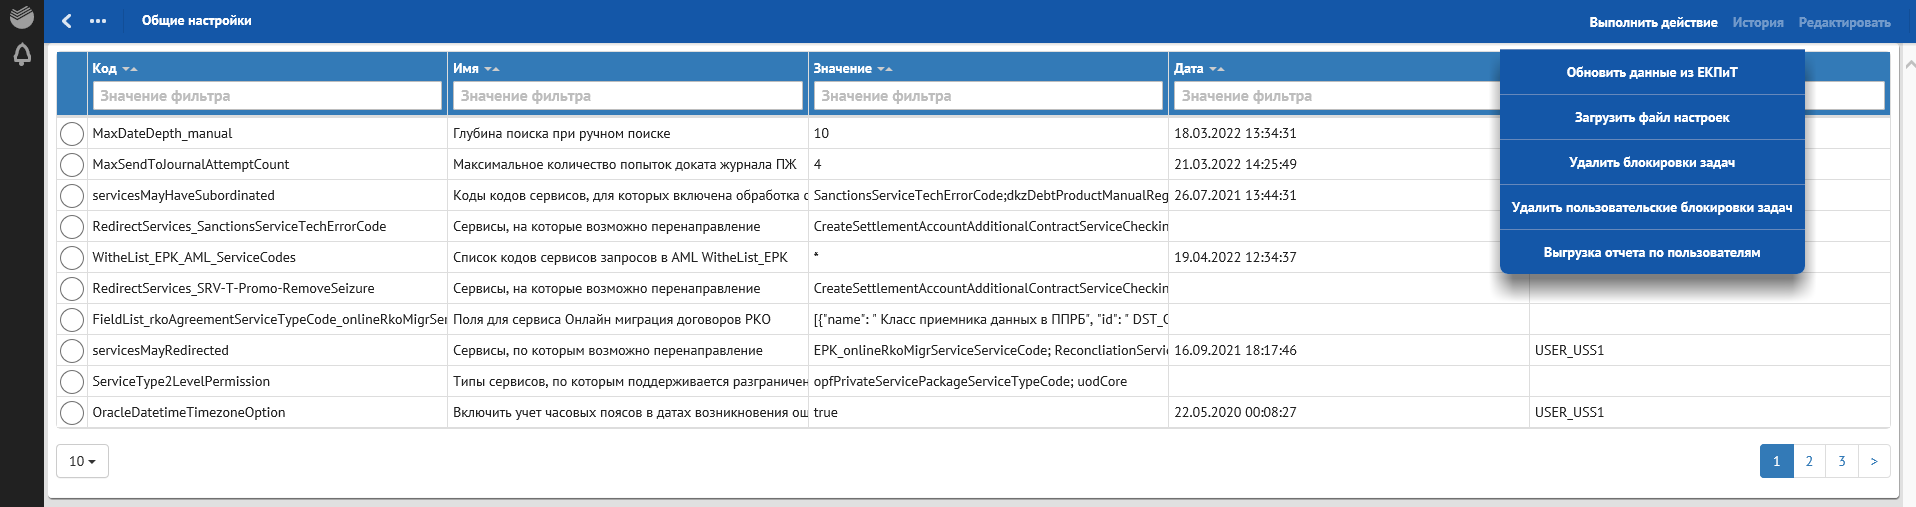Click the Sber logo icon in sidebar
Image resolution: width=1916 pixels, height=507 pixels.
click(22, 17)
